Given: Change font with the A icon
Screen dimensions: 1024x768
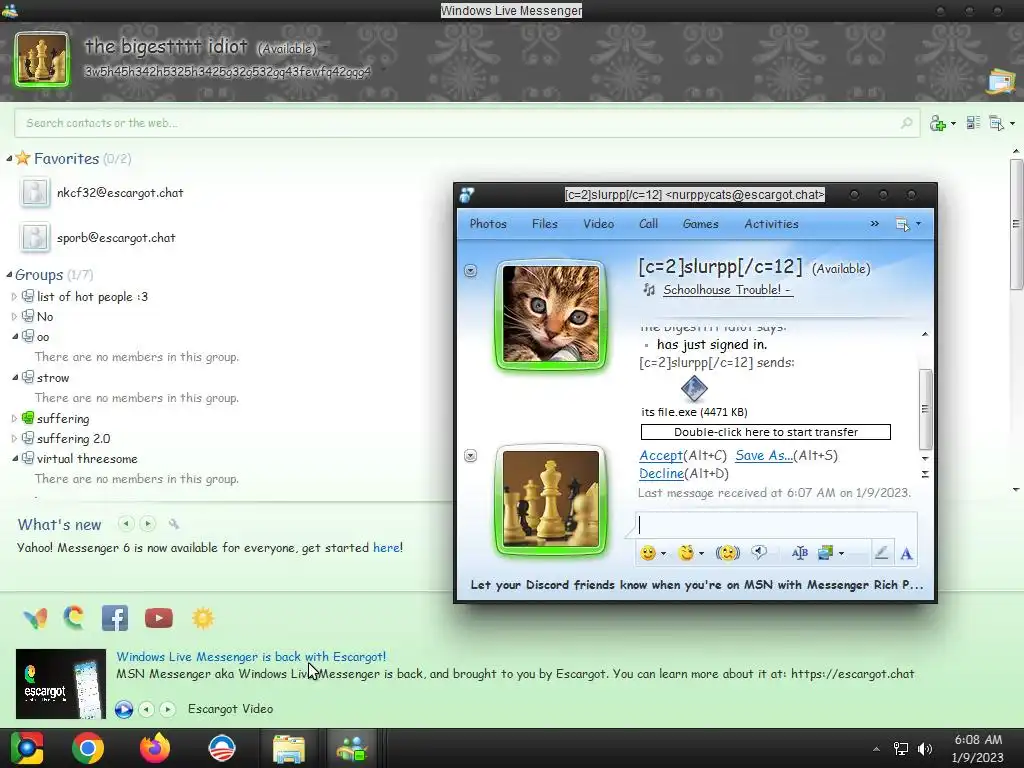Looking at the screenshot, I should [906, 554].
